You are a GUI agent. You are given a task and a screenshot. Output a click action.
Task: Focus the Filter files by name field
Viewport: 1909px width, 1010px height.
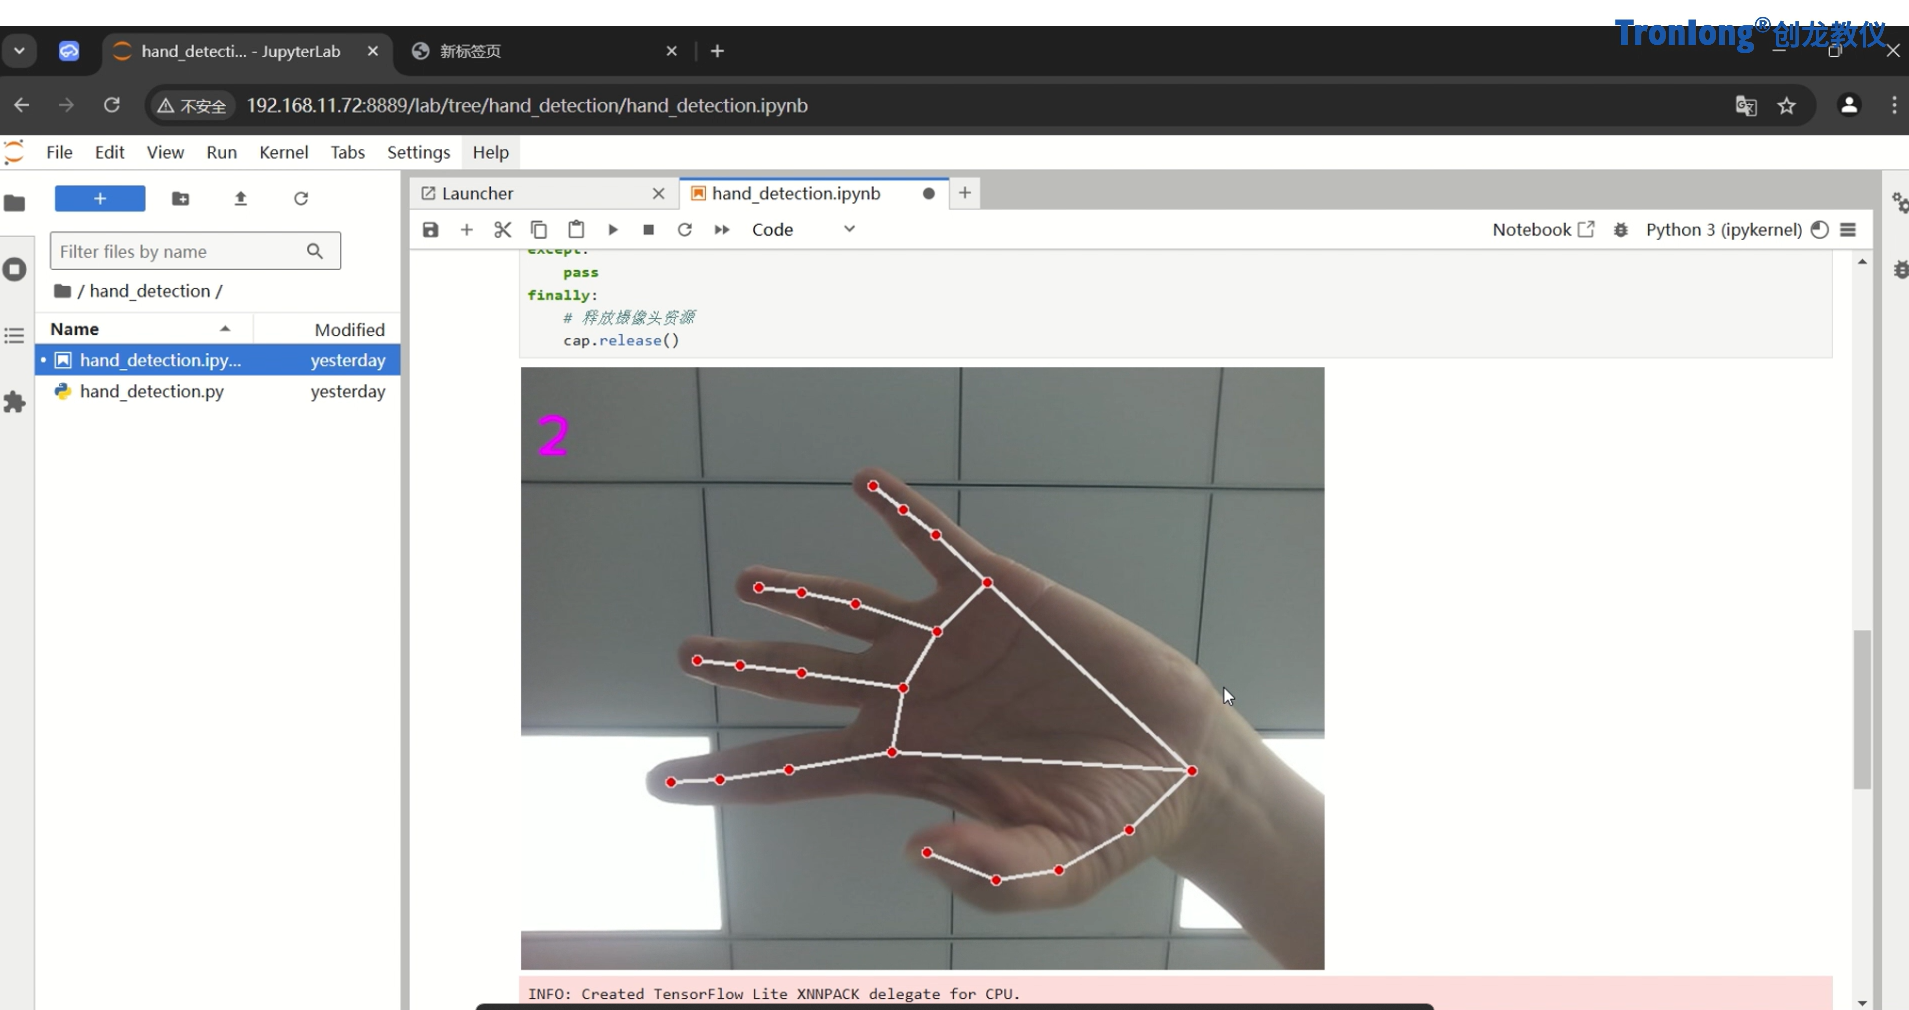pyautogui.click(x=195, y=251)
